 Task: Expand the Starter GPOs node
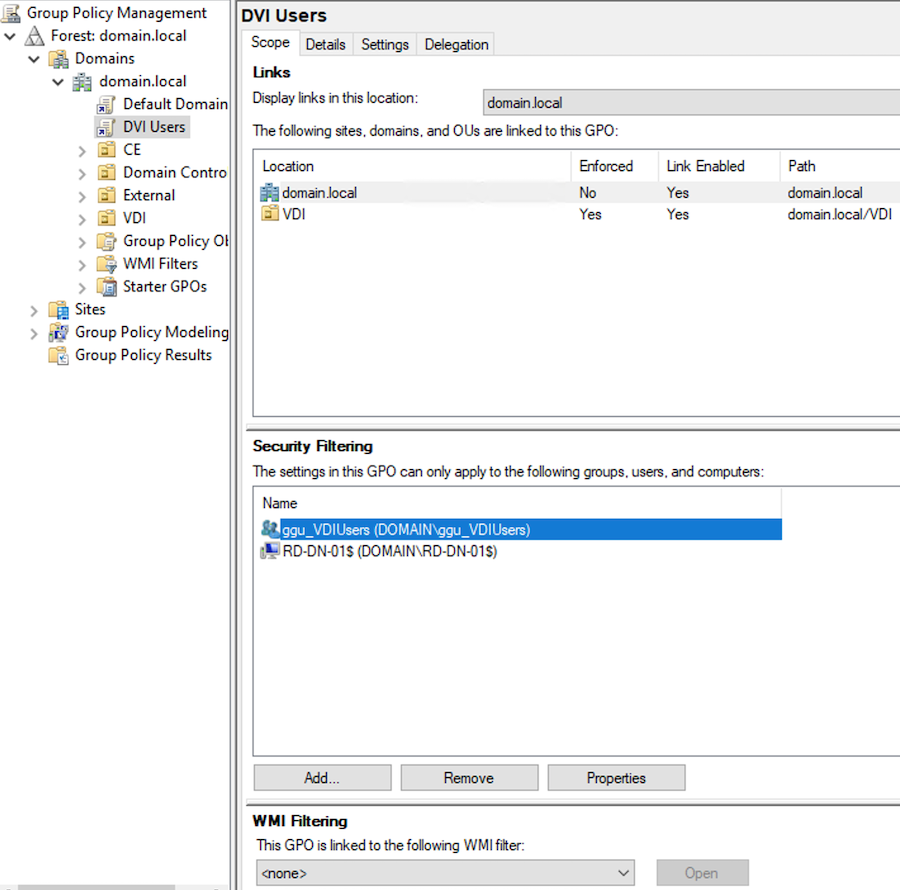(x=82, y=287)
